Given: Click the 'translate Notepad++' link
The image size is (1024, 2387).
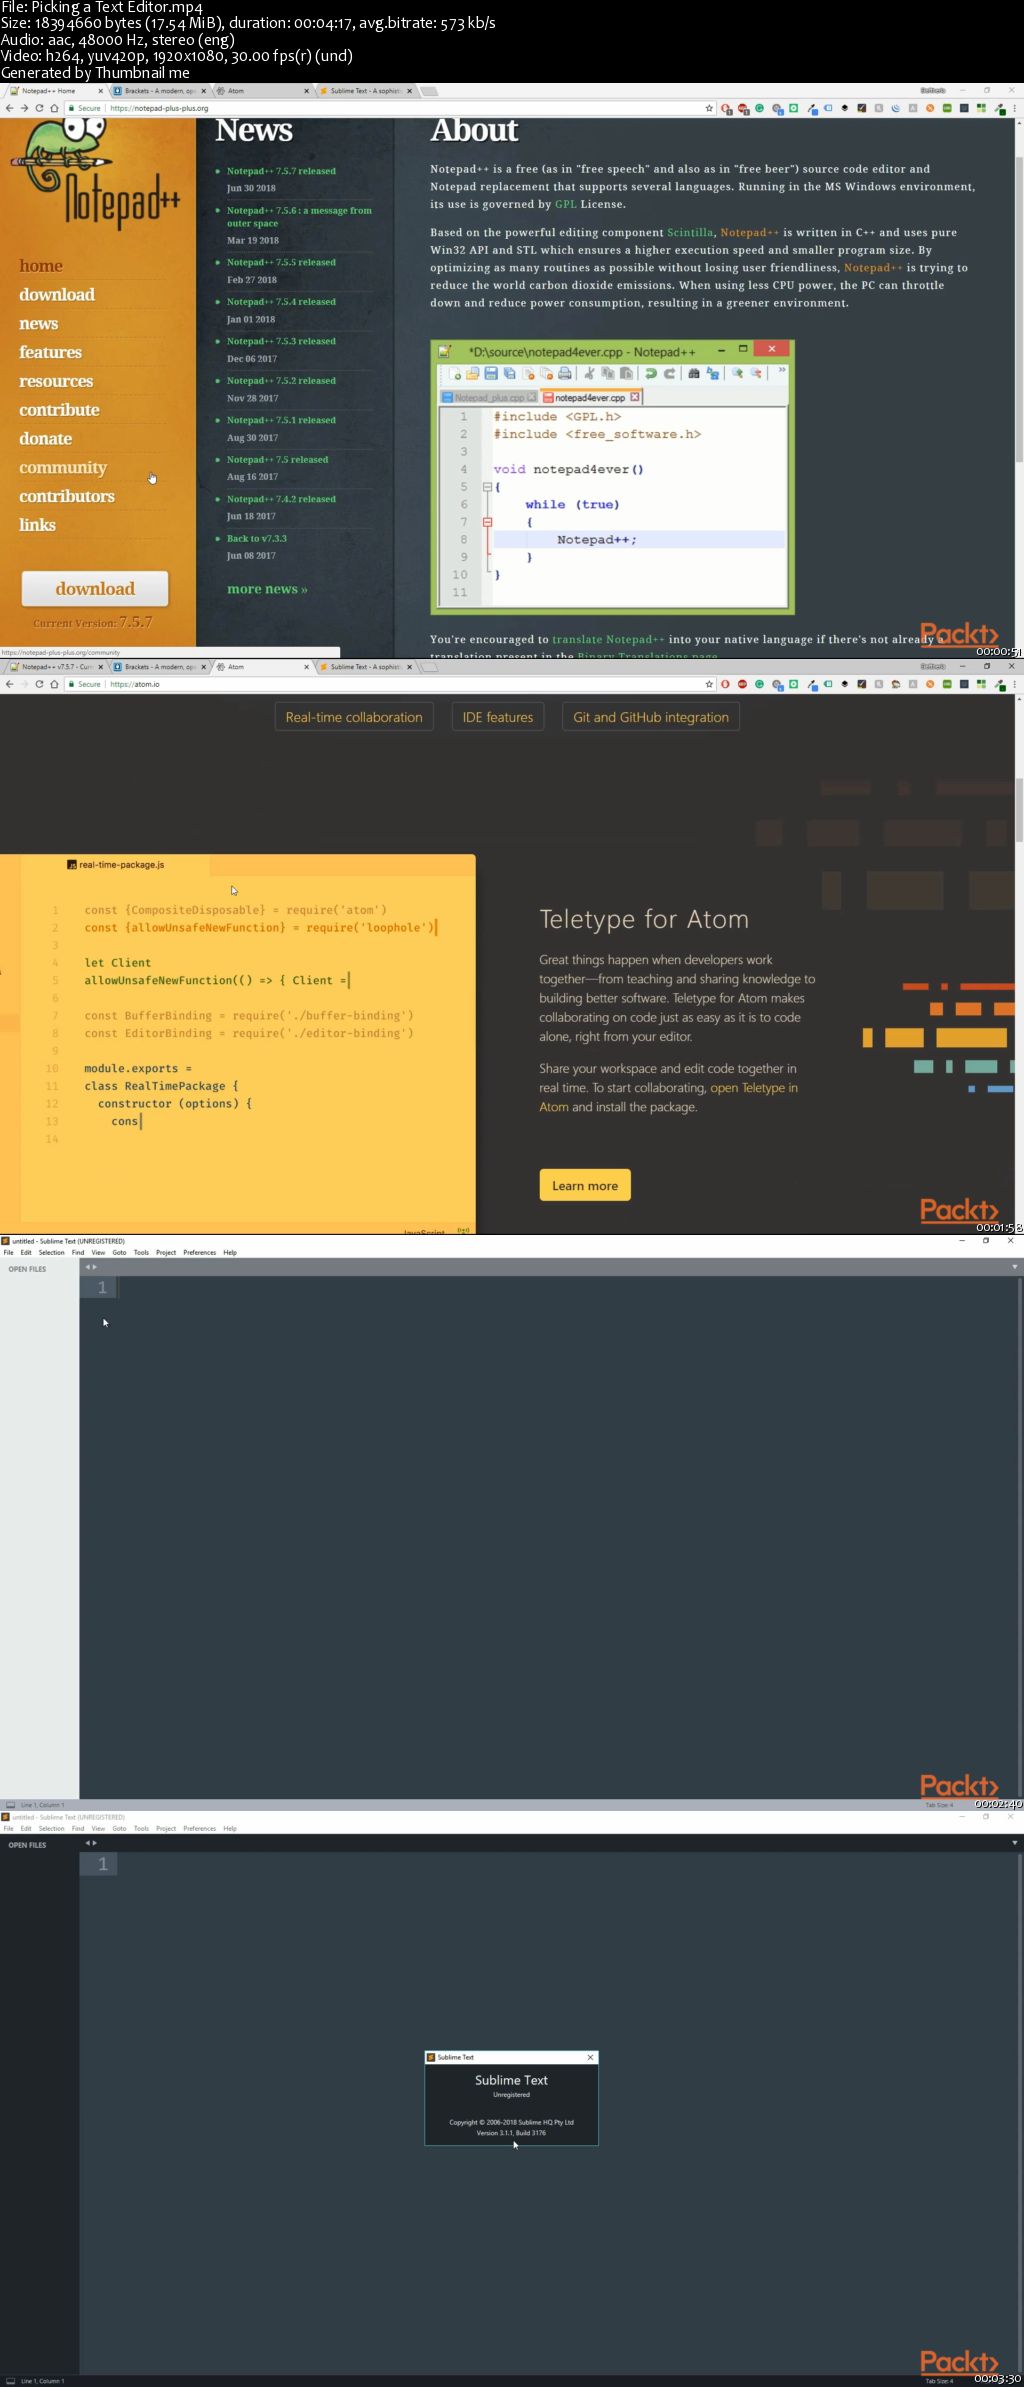Looking at the screenshot, I should [608, 639].
